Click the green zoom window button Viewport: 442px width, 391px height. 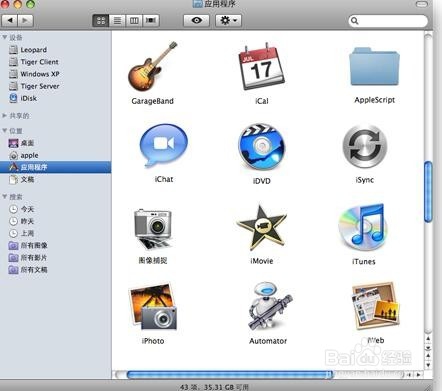pyautogui.click(x=30, y=4)
